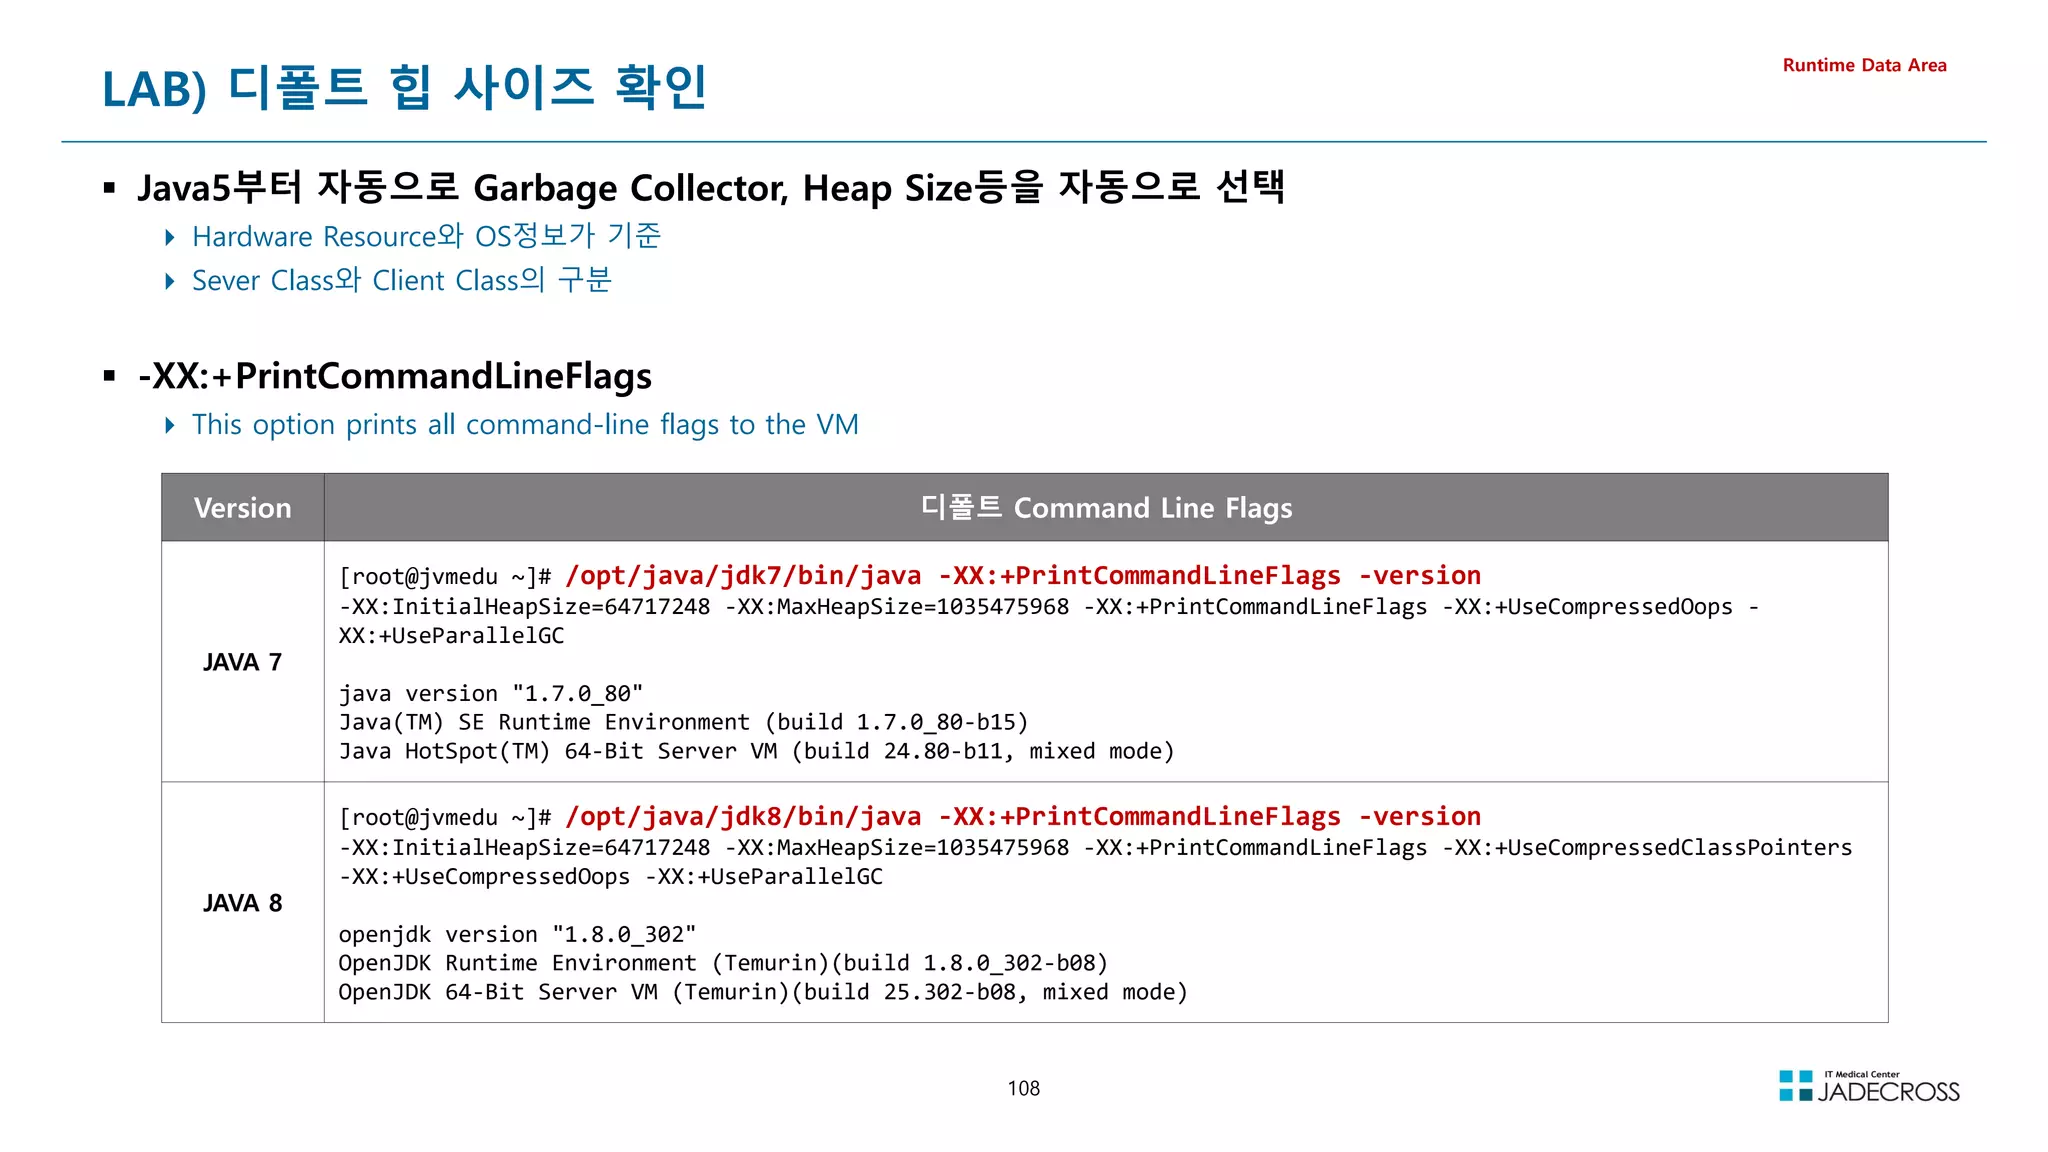Click 'XX:+UseParallelGC' in the JAVA 7 cell

point(452,636)
